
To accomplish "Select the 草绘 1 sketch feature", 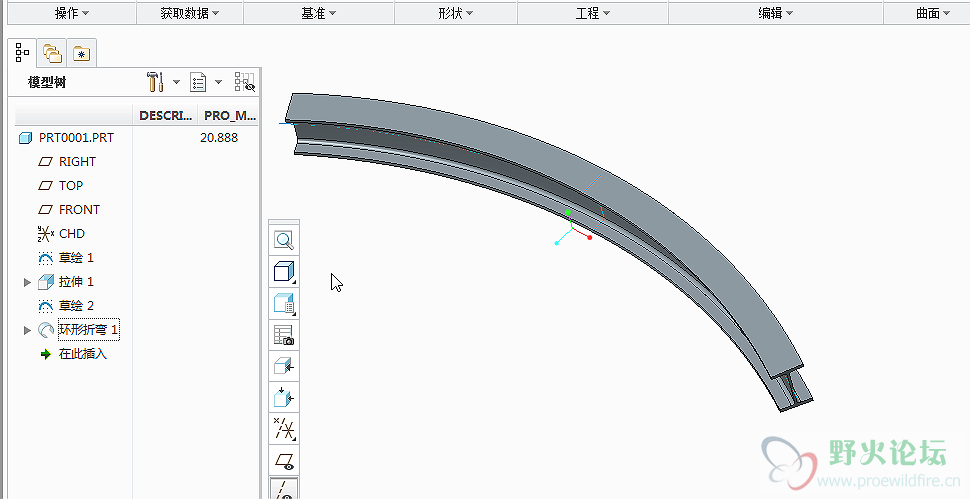I will tap(76, 257).
